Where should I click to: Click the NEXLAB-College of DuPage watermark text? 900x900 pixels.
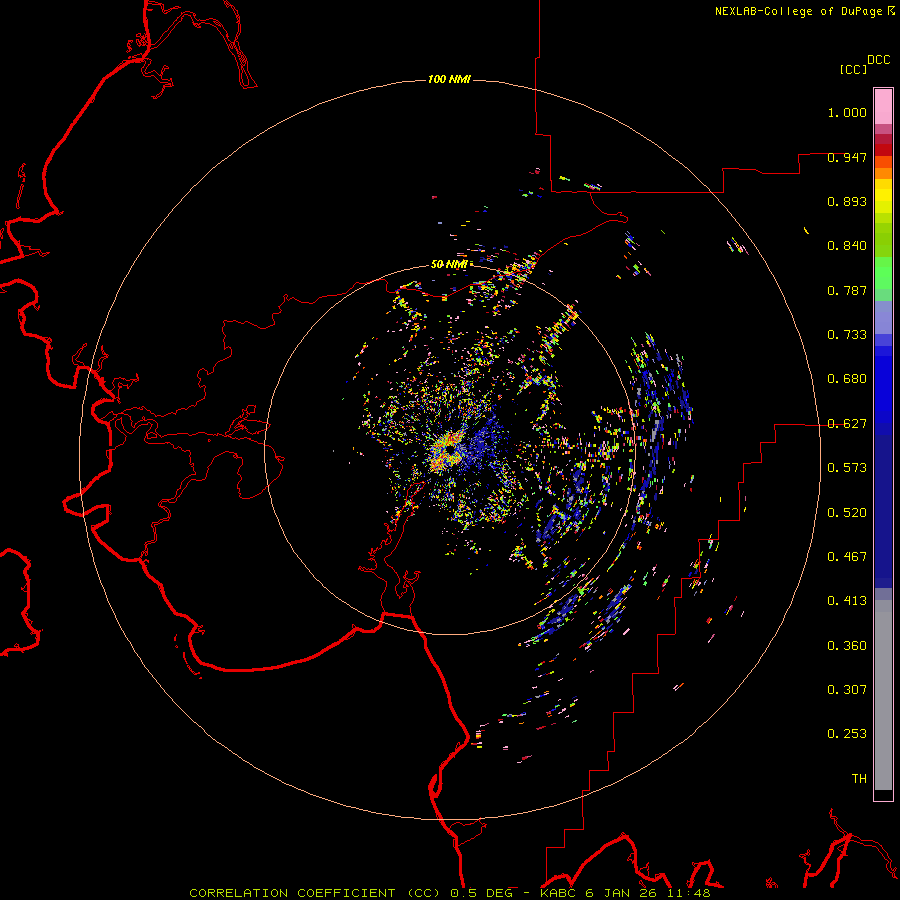804,11
